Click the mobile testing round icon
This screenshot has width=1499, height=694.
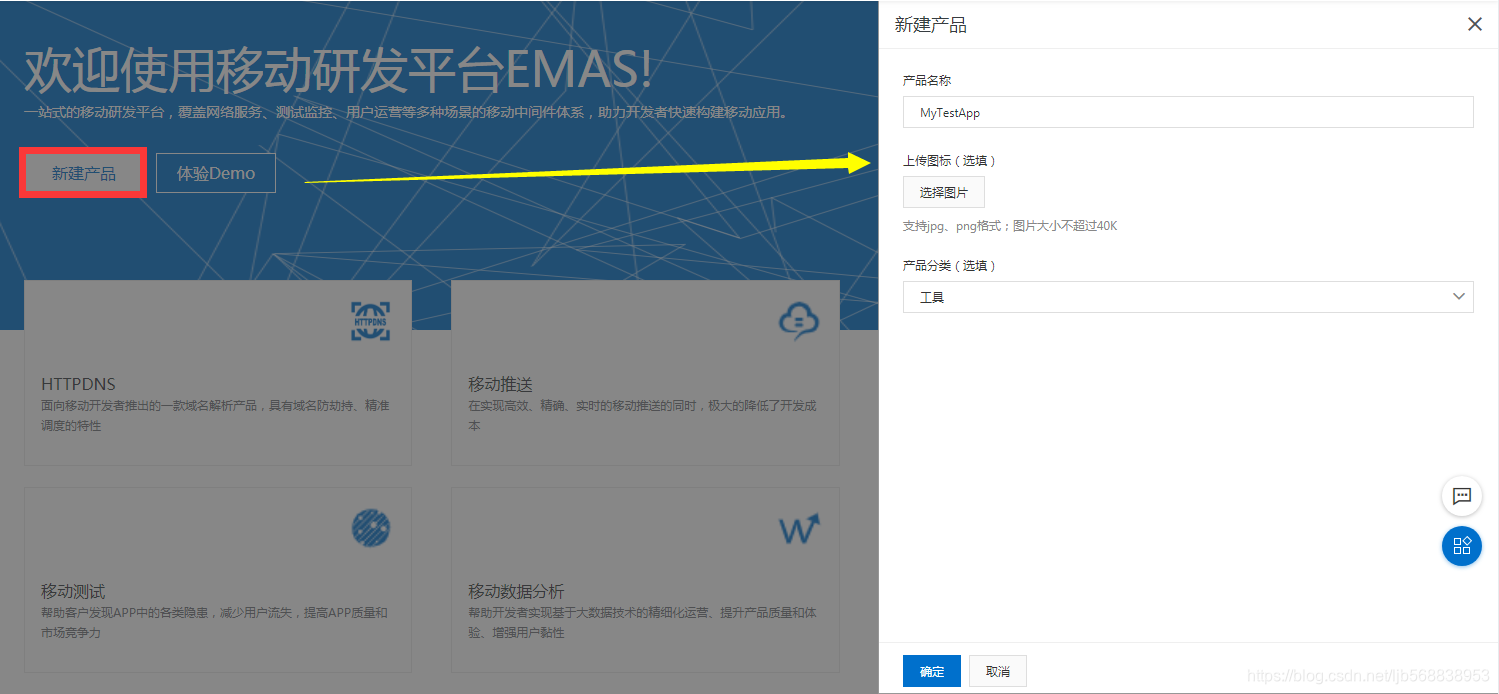click(x=371, y=528)
